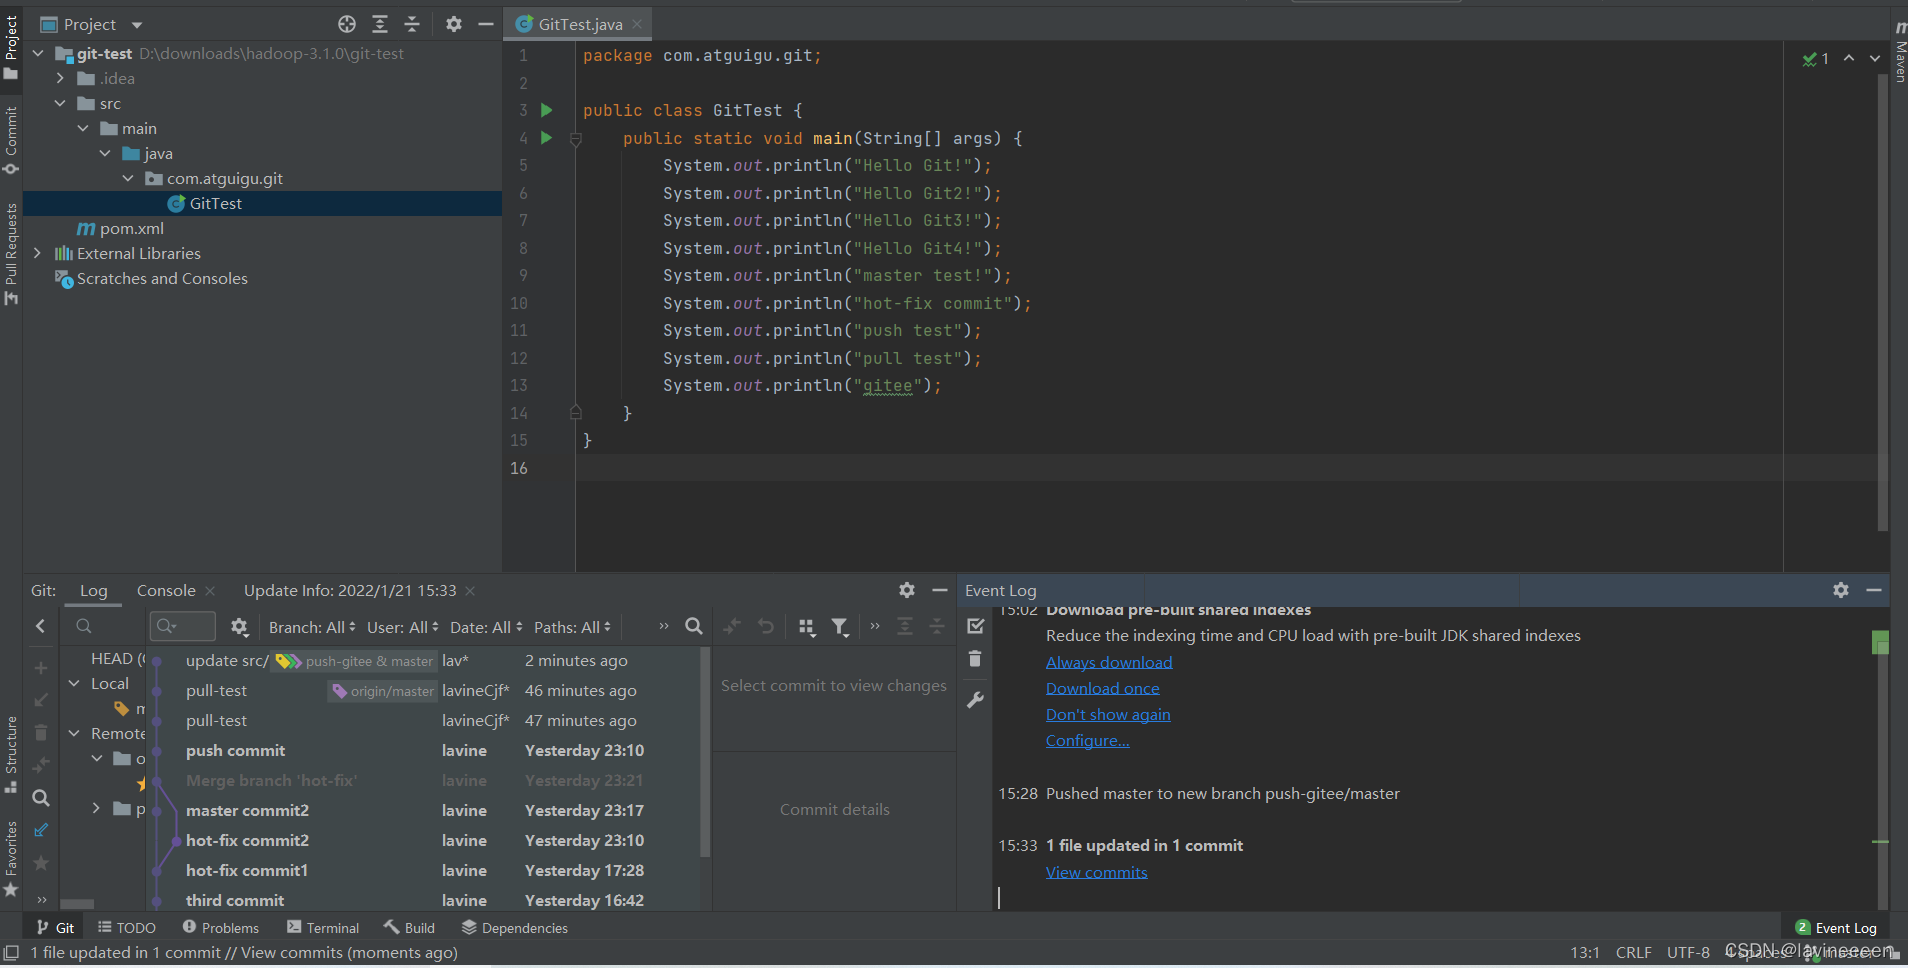The height and width of the screenshot is (968, 1908).
Task: Open the Build tool window tab
Action: (409, 928)
